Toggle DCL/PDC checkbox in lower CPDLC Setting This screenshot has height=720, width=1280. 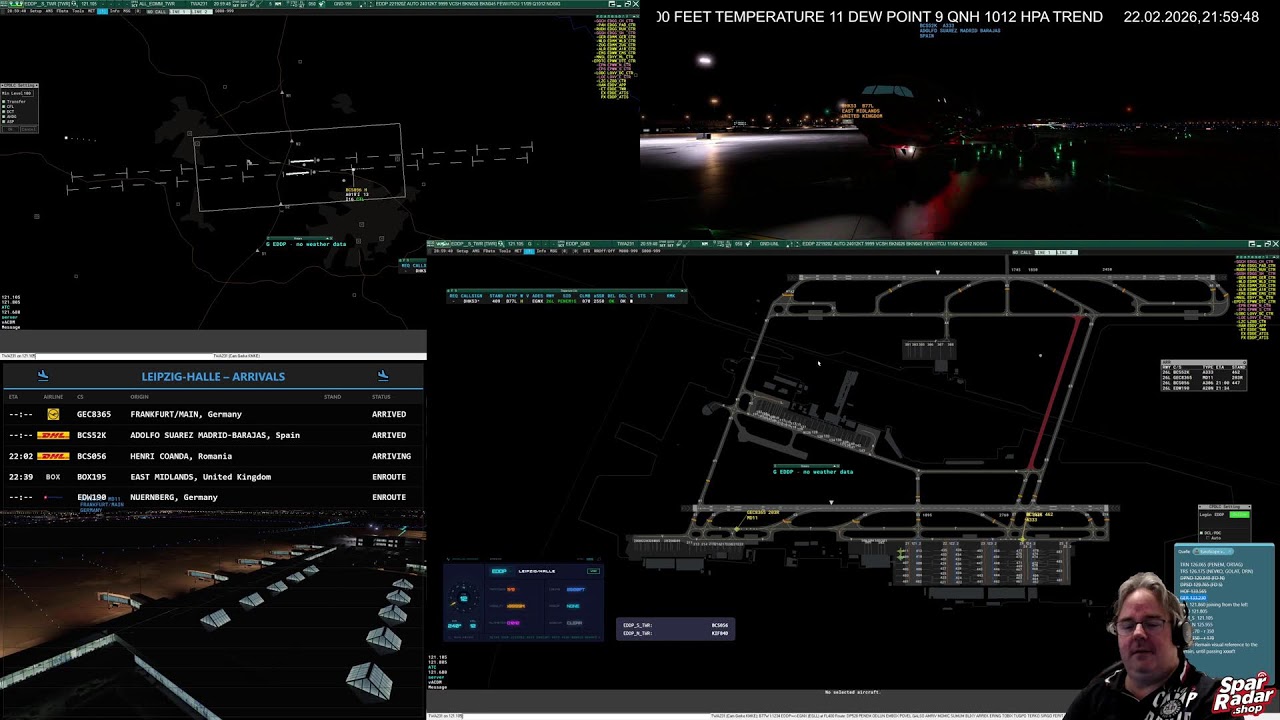pos(1201,533)
